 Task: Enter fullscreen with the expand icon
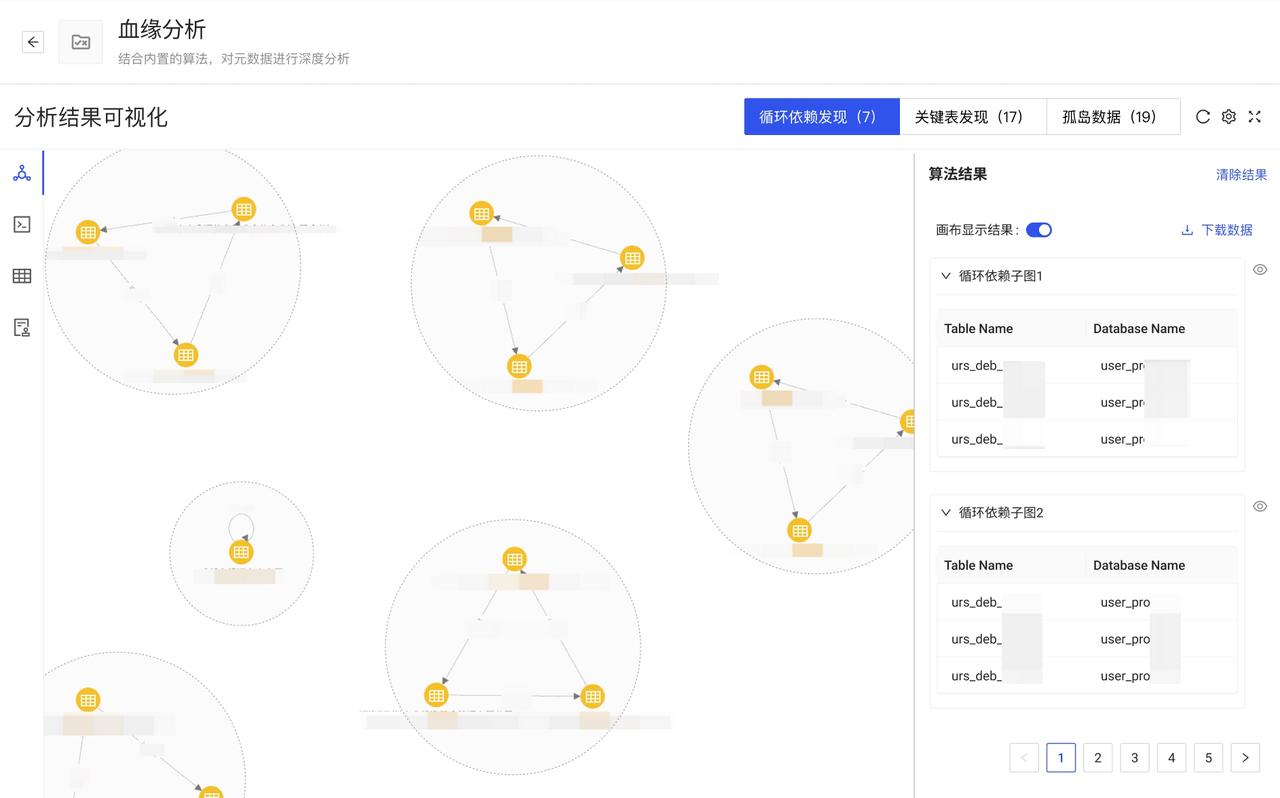pyautogui.click(x=1255, y=116)
